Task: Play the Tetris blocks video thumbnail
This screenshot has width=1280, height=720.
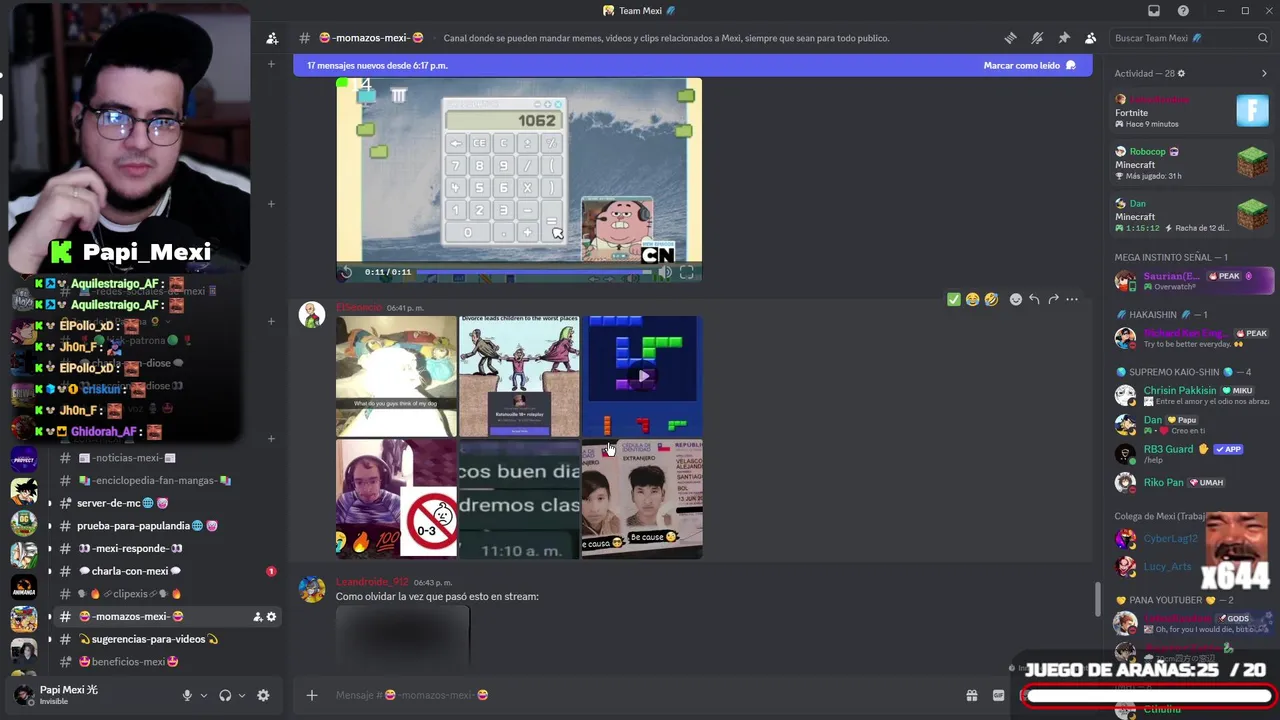Action: pyautogui.click(x=642, y=376)
